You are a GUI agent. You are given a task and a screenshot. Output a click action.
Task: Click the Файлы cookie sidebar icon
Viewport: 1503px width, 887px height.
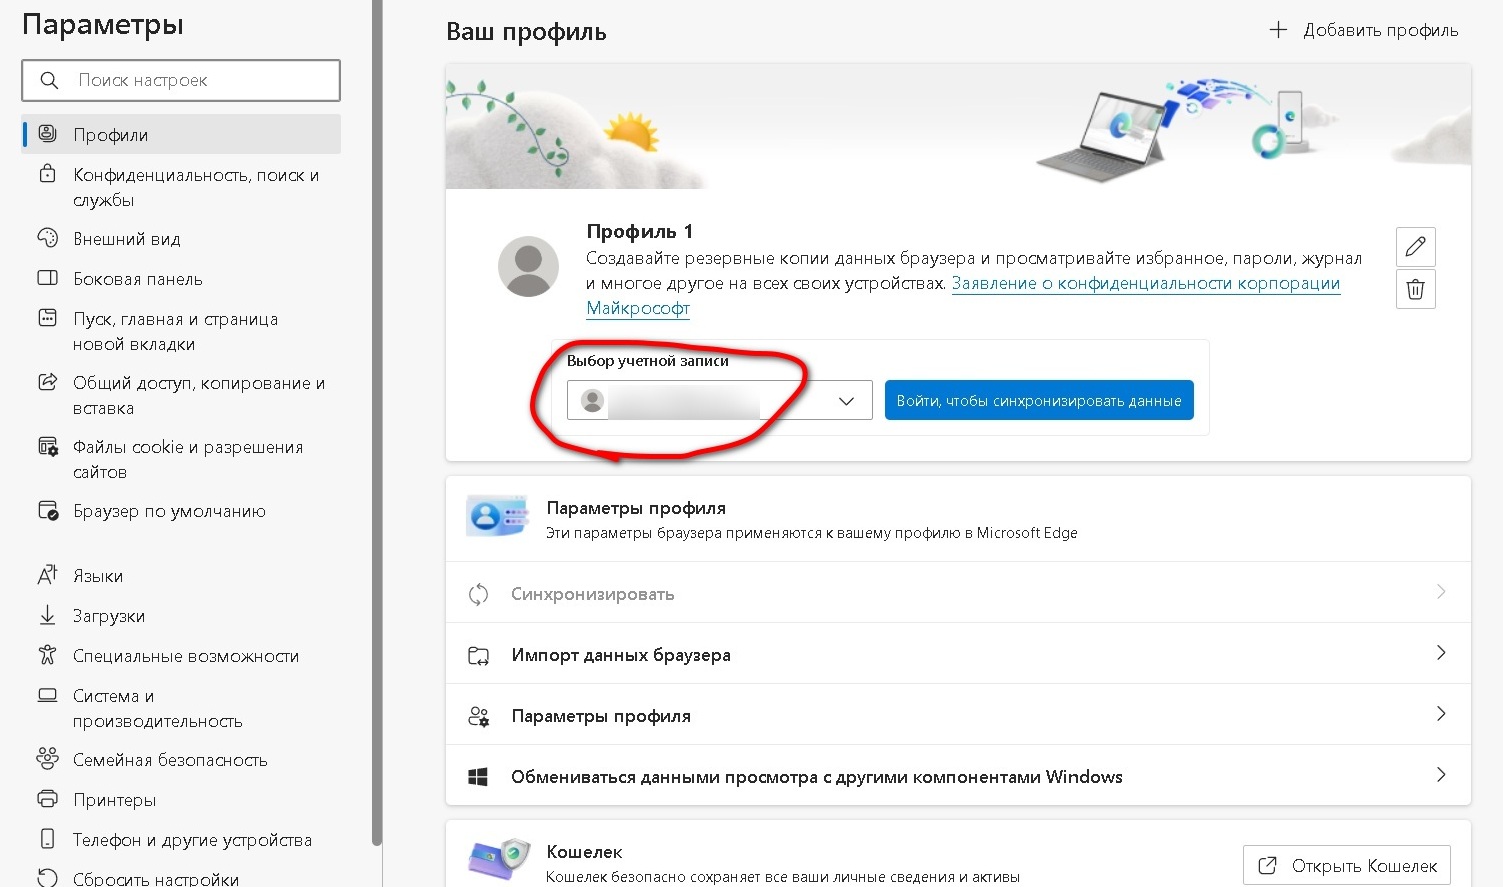pos(47,446)
